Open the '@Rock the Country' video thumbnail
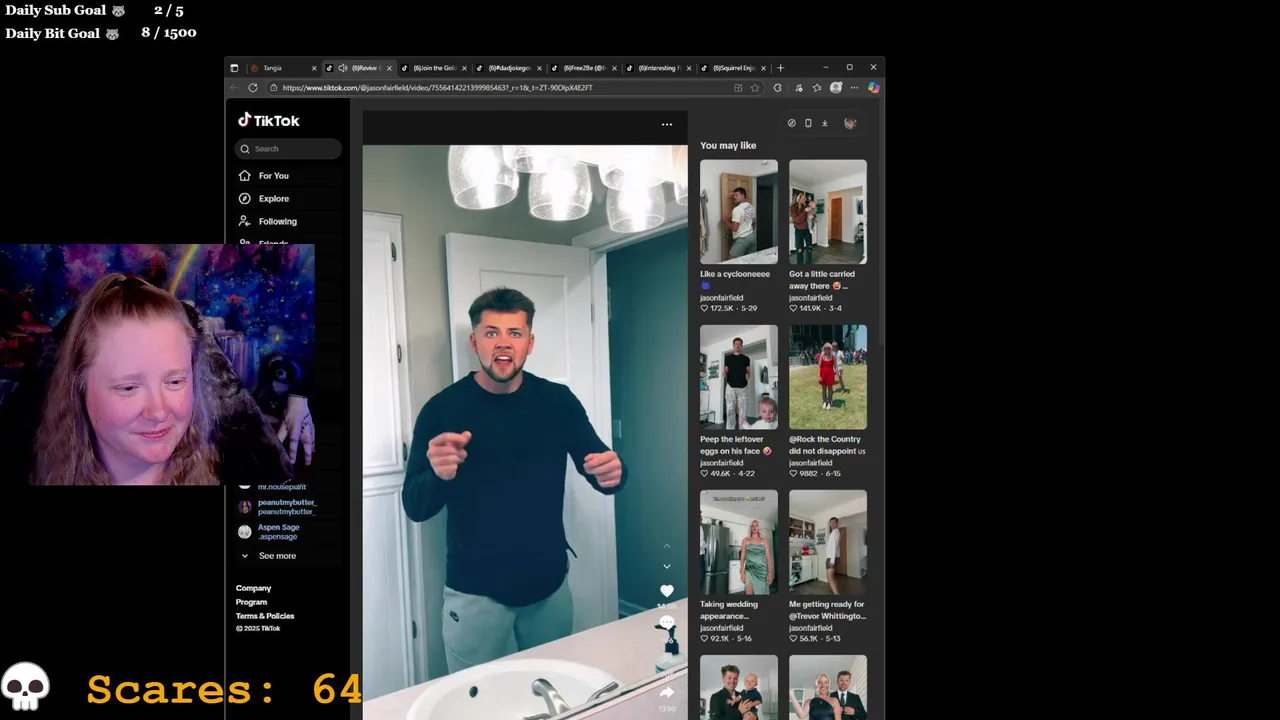The image size is (1280, 720). click(828, 377)
